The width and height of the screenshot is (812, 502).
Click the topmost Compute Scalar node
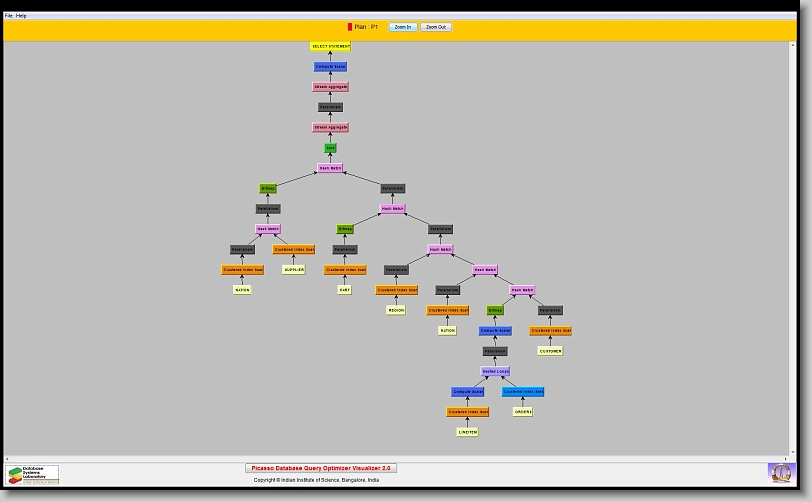click(330, 67)
